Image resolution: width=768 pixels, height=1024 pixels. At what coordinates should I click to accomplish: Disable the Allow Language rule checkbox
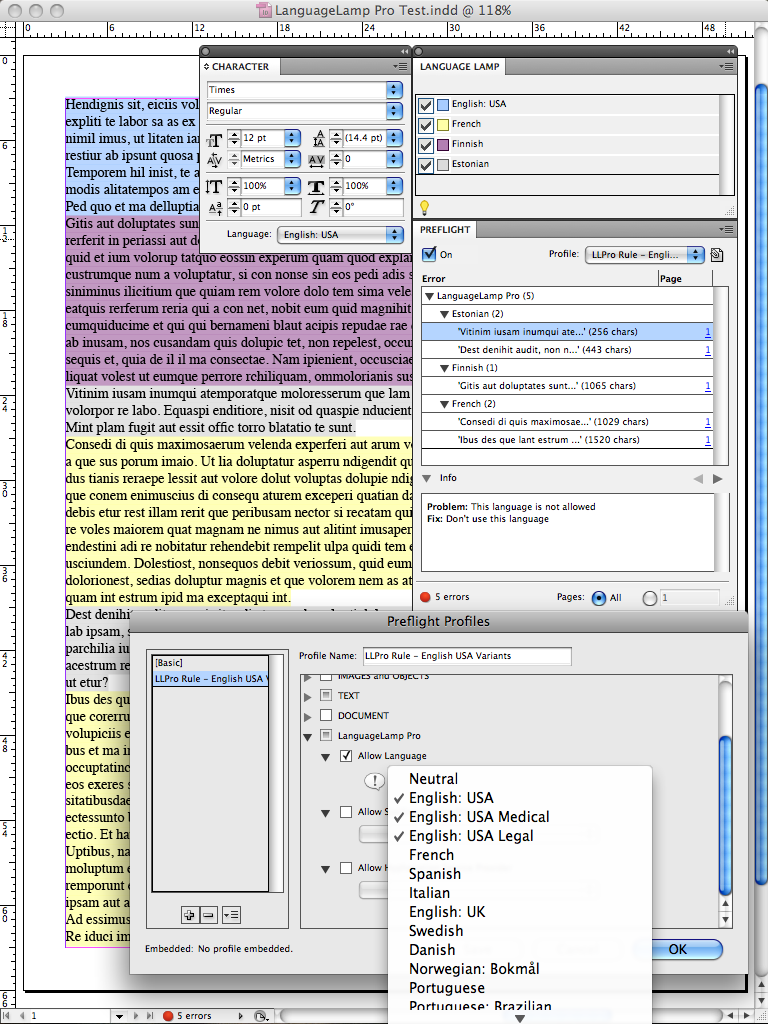click(346, 756)
